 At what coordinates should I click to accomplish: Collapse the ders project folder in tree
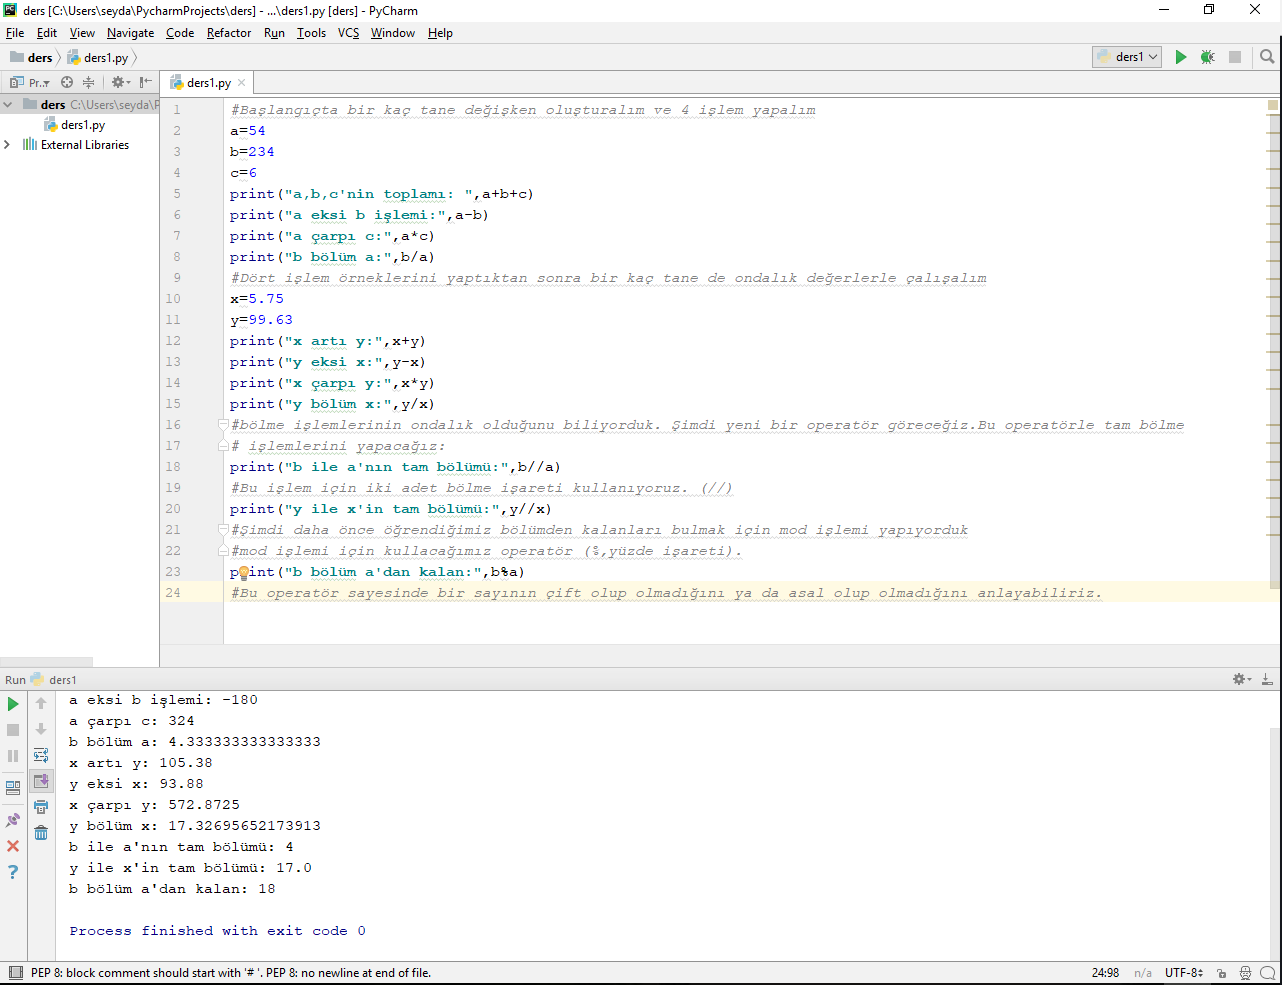(8, 104)
